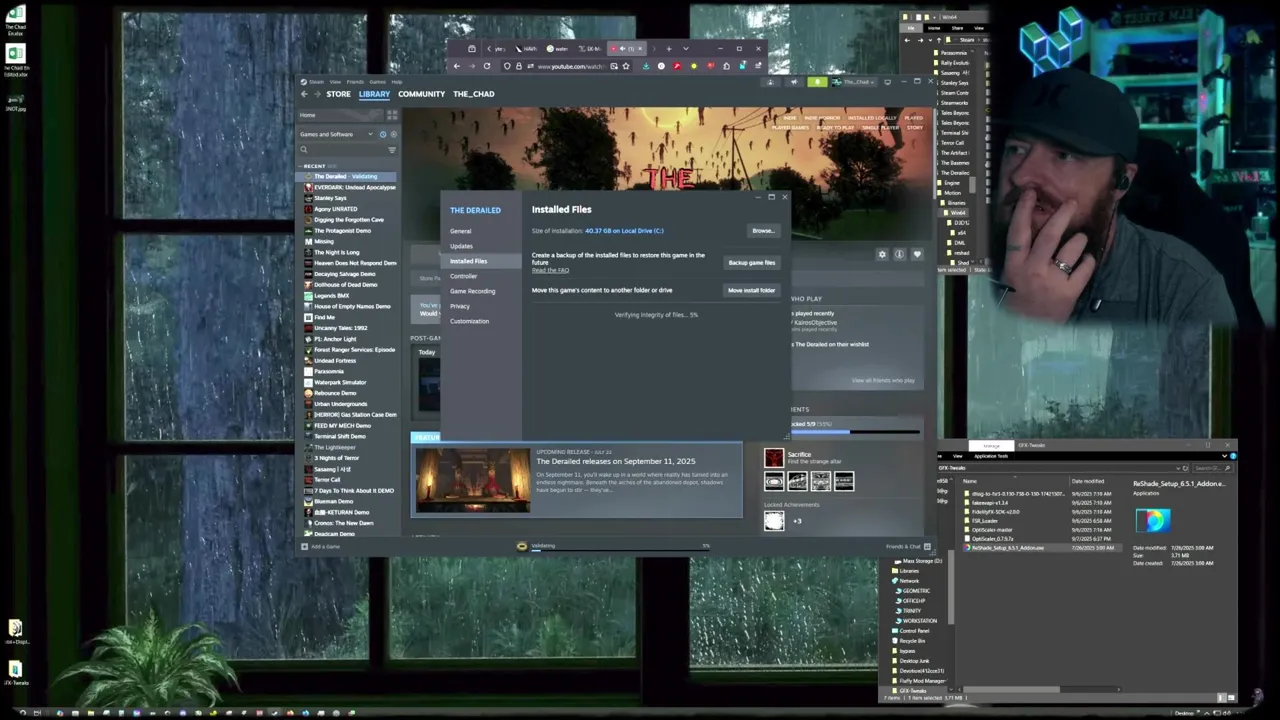Go forward using Steam's forward arrow

coord(317,94)
